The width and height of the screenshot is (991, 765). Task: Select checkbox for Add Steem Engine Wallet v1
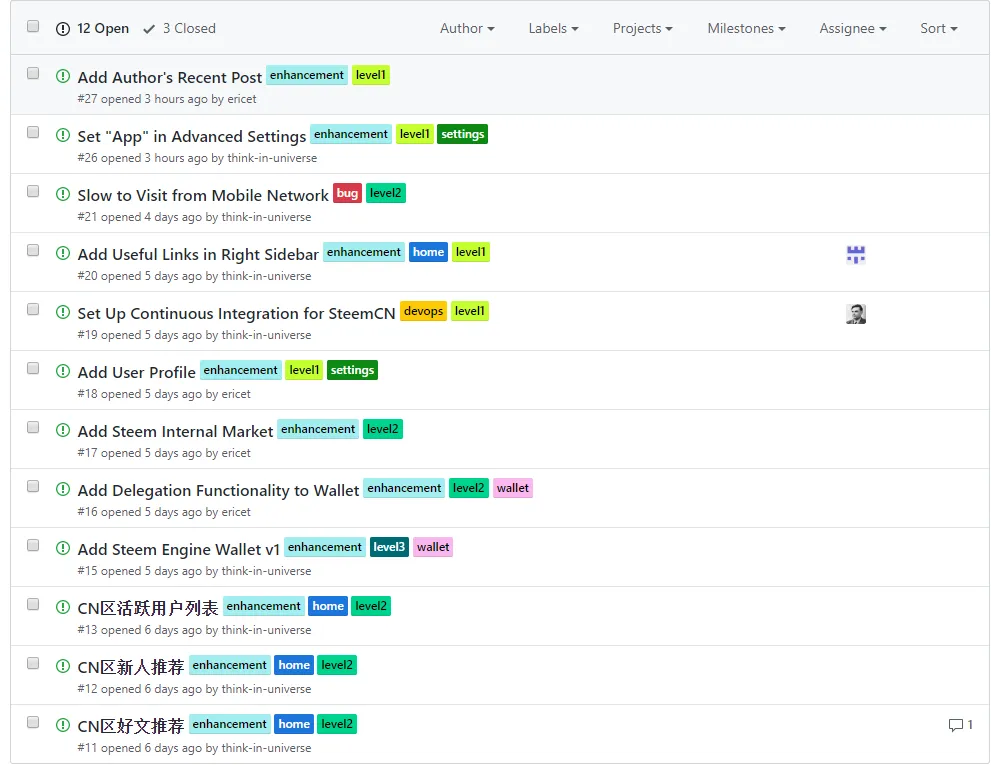[33, 546]
